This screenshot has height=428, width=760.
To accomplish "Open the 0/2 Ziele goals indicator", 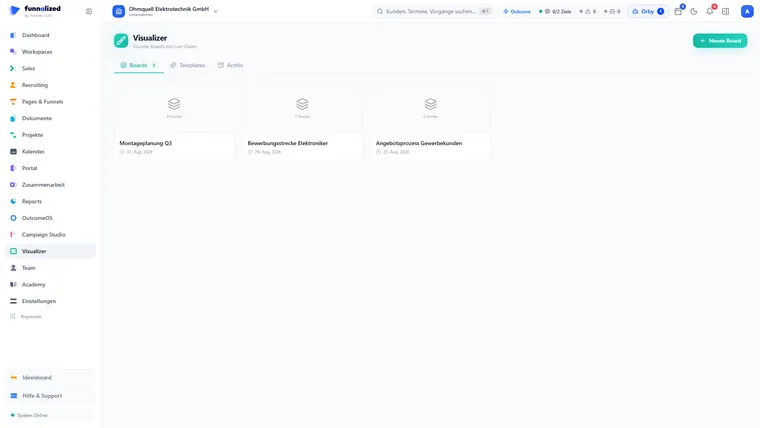I will pyautogui.click(x=555, y=11).
